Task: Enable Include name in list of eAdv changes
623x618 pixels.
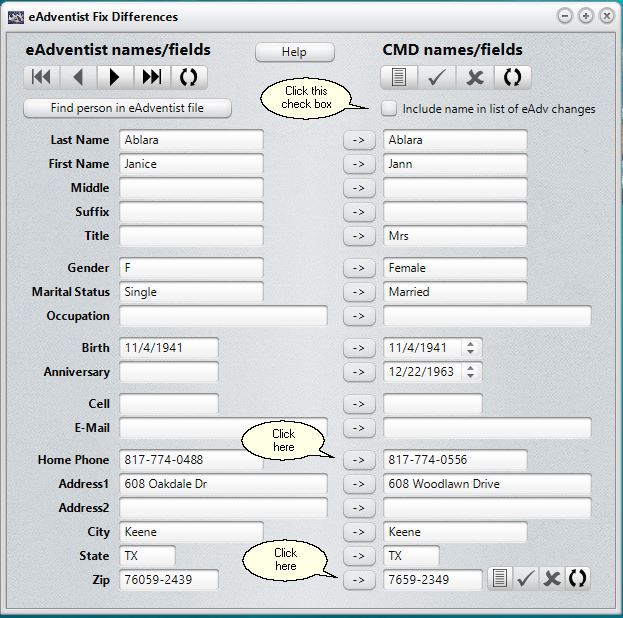Action: click(x=389, y=108)
